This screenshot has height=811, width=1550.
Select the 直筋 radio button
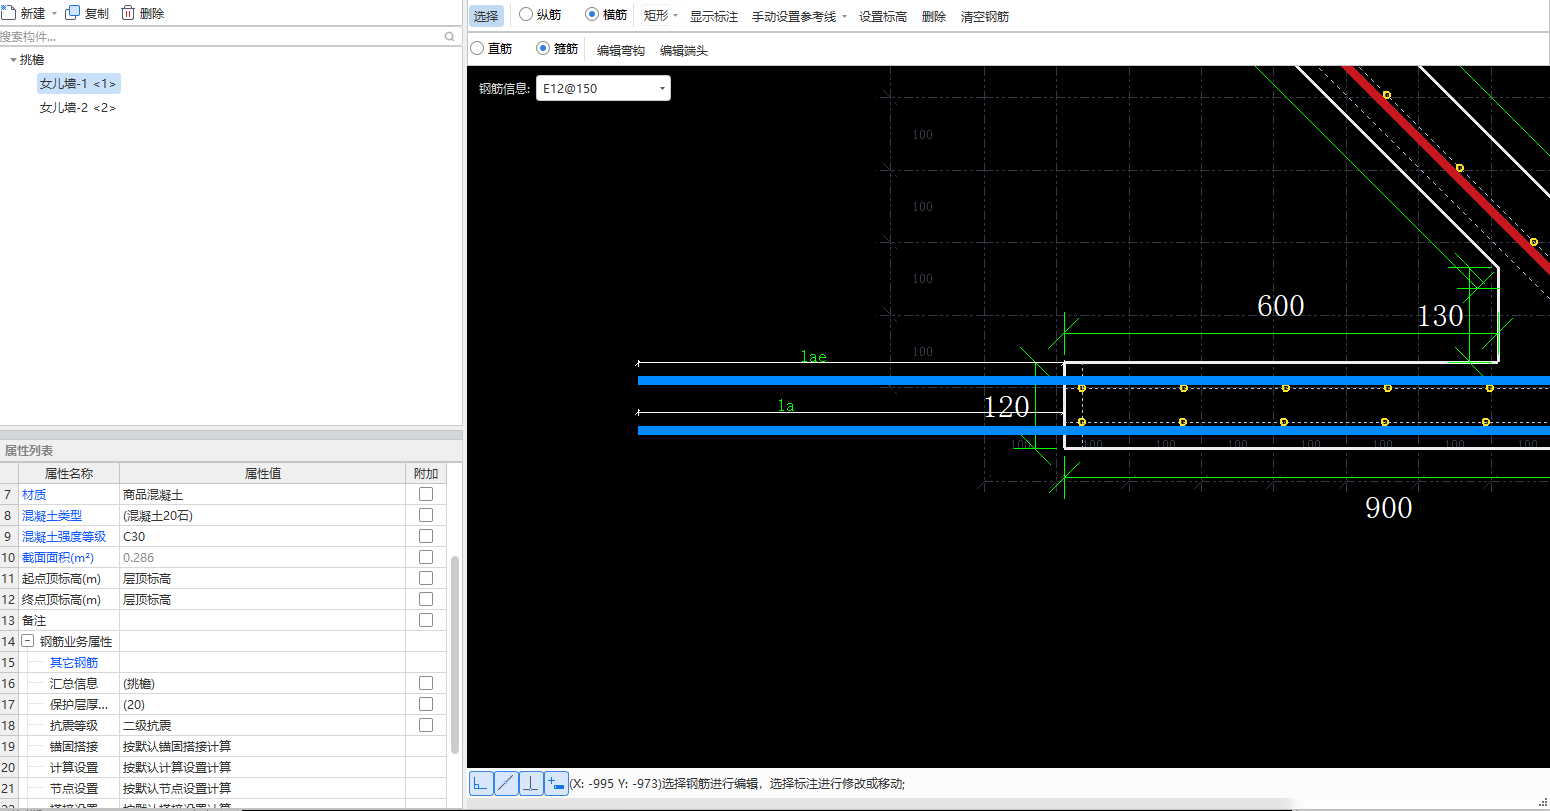pyautogui.click(x=477, y=48)
